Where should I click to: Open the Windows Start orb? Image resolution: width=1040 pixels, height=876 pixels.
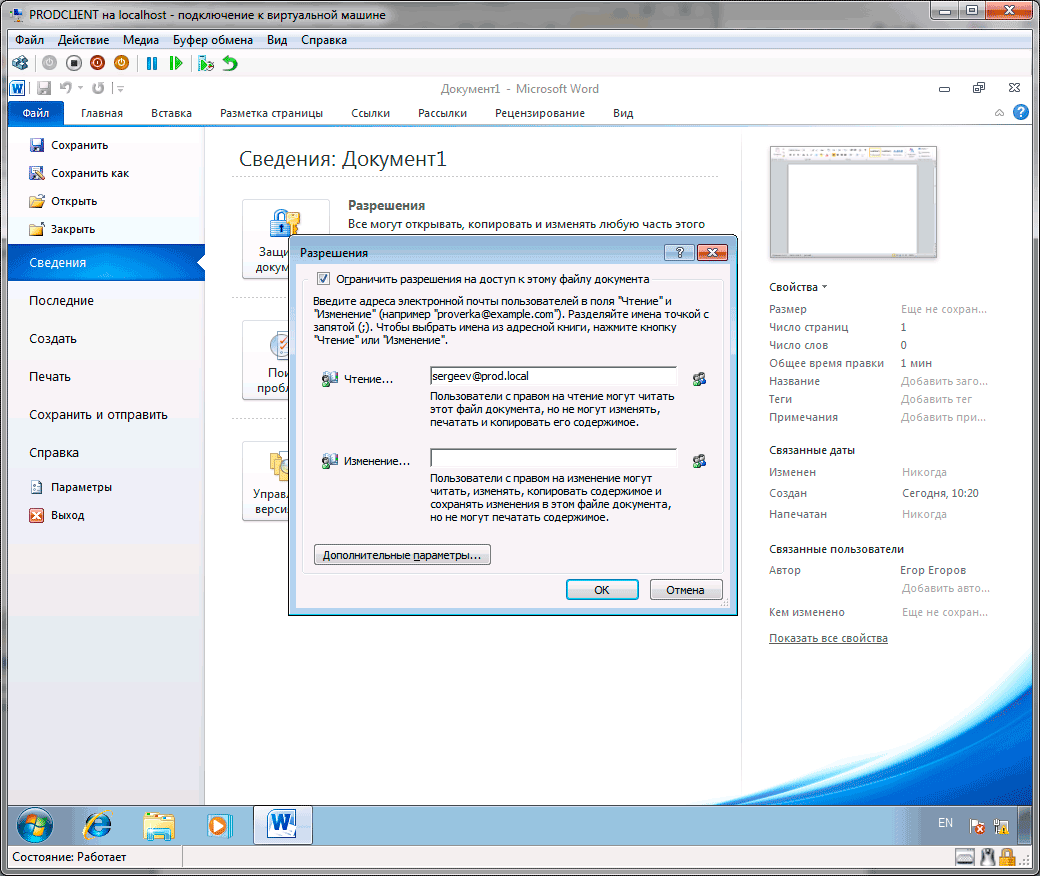pos(34,826)
